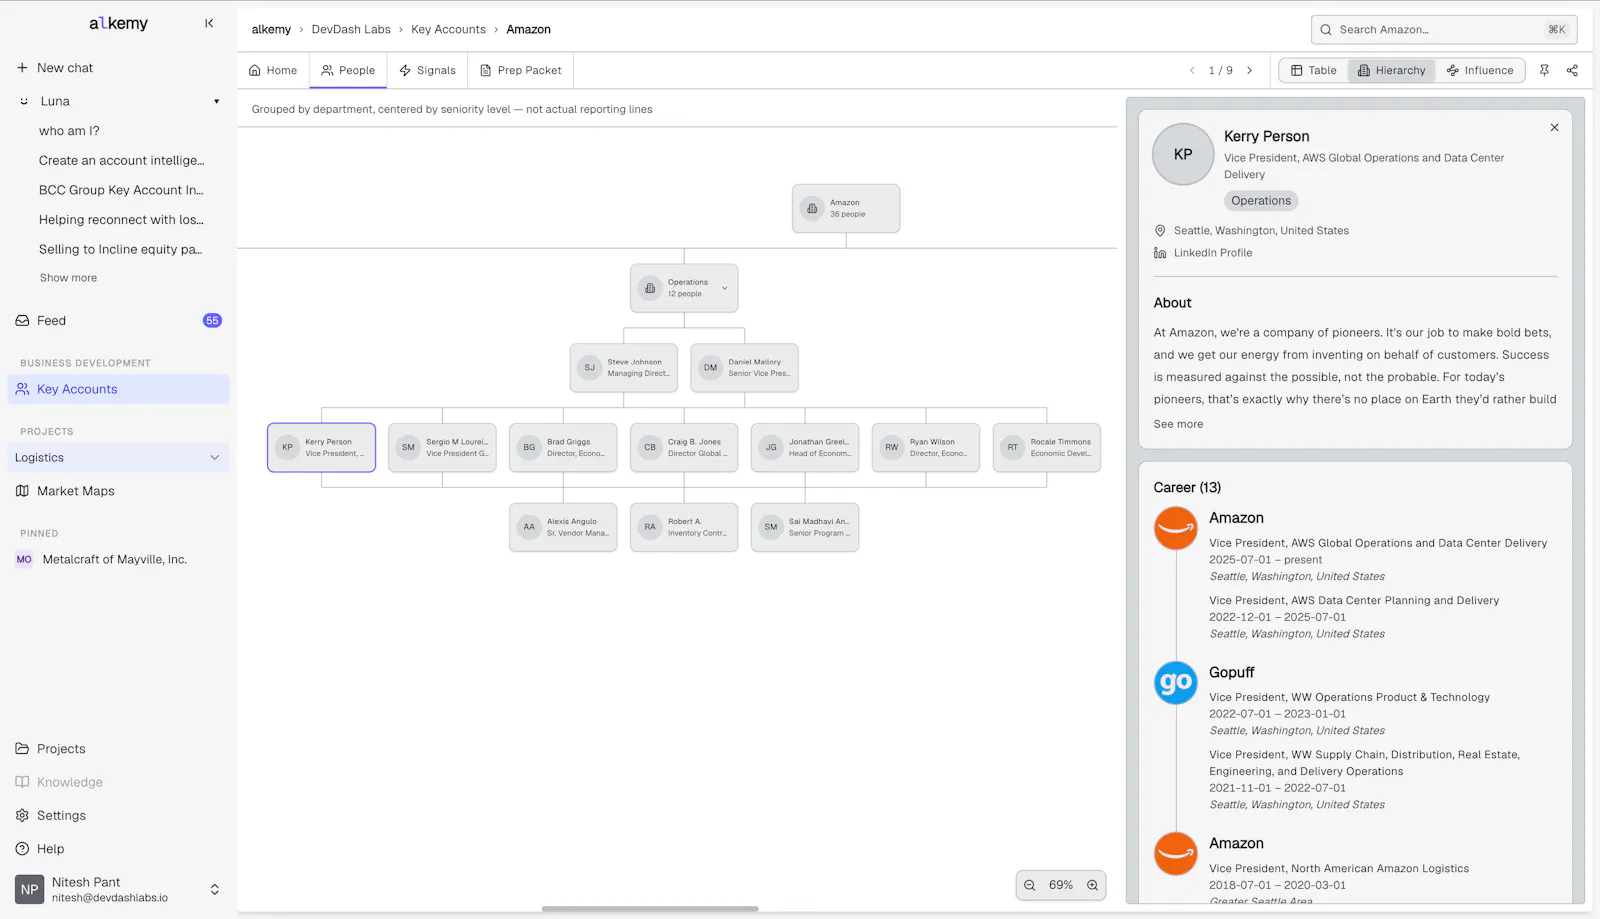Focus the Search Amazon field

pyautogui.click(x=1444, y=30)
